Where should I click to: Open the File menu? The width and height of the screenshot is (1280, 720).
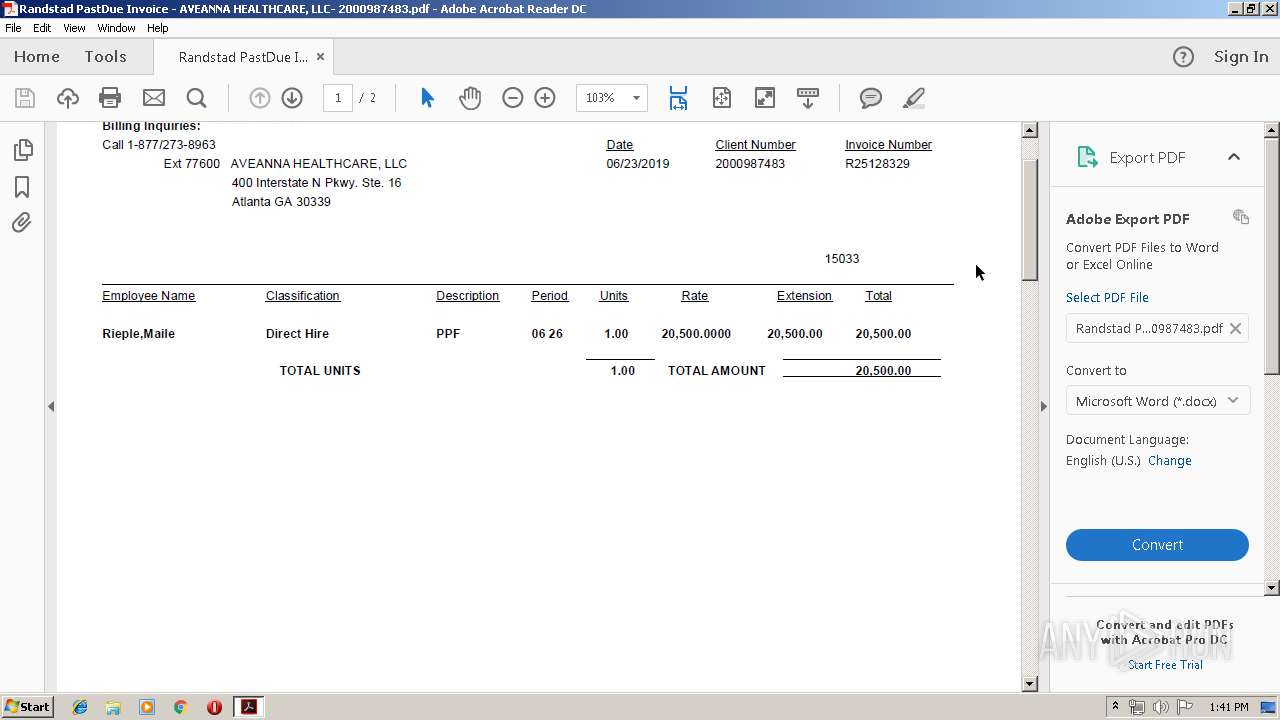13,28
